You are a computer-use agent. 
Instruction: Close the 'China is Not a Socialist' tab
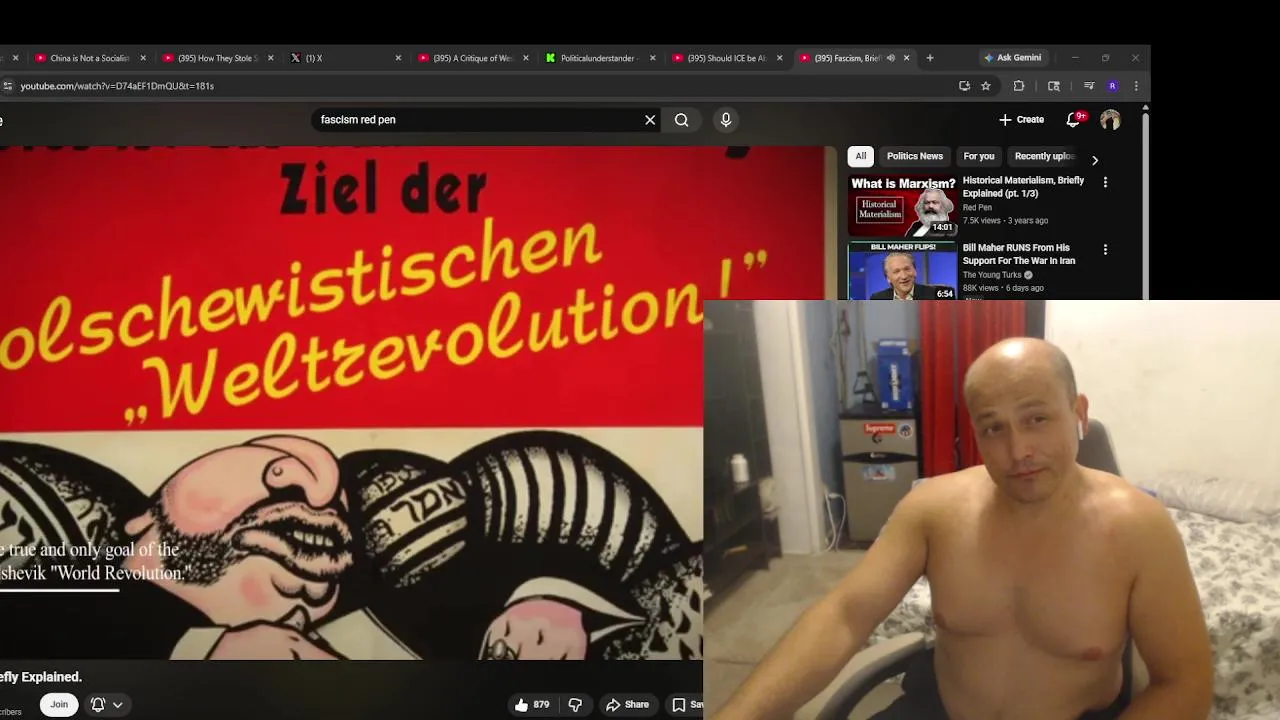point(143,58)
